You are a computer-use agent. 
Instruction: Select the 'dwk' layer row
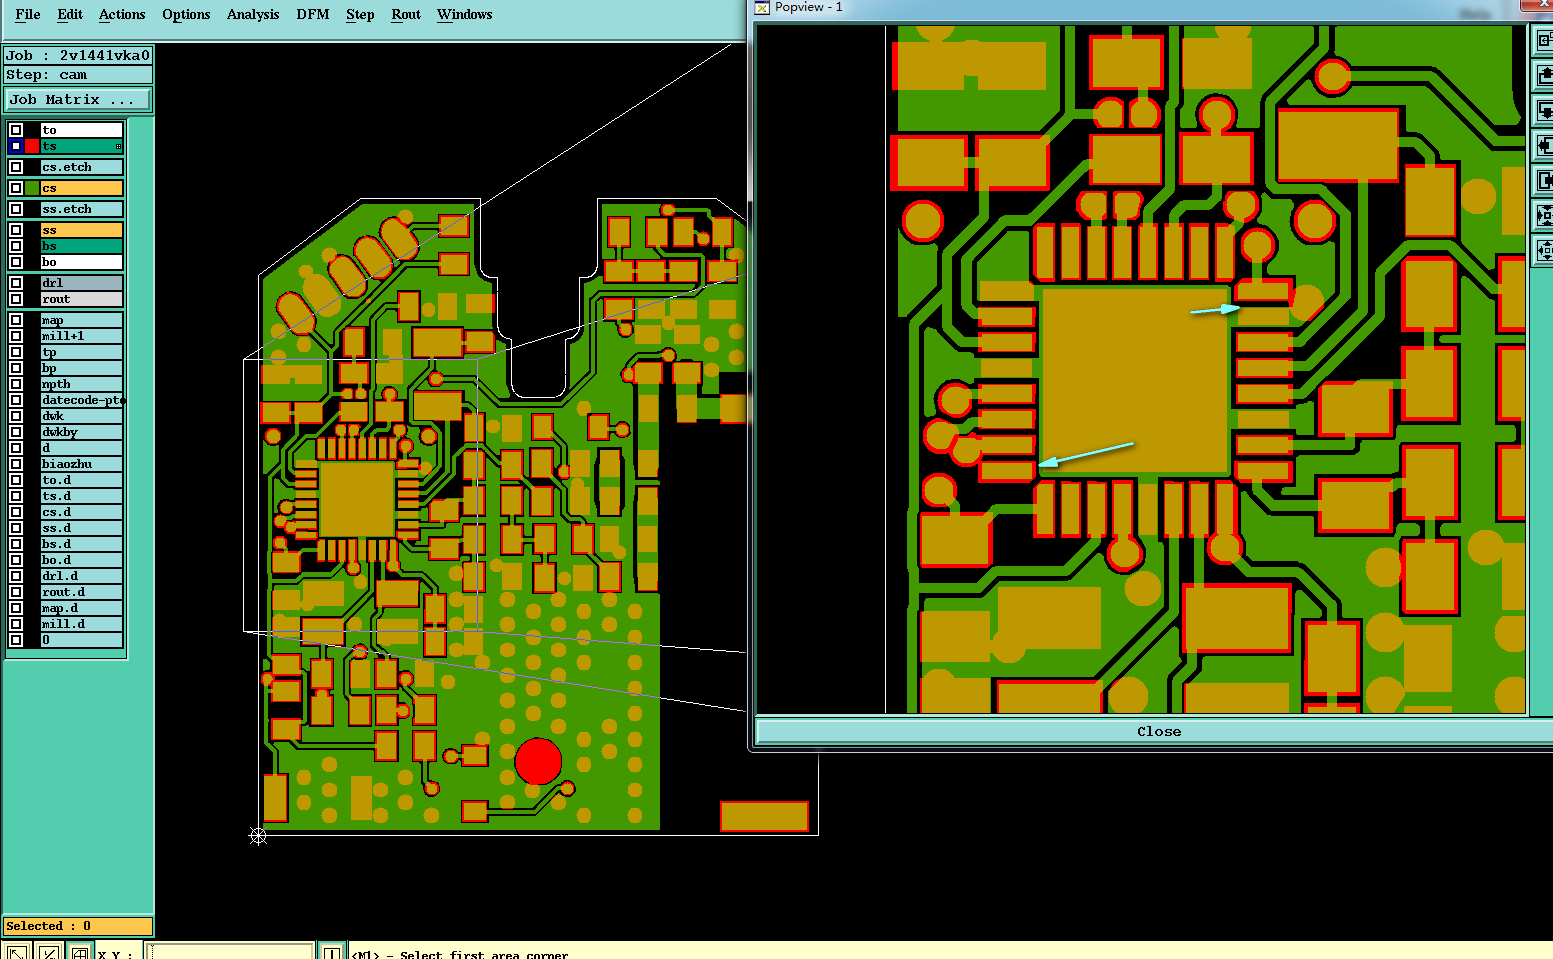[x=81, y=416]
